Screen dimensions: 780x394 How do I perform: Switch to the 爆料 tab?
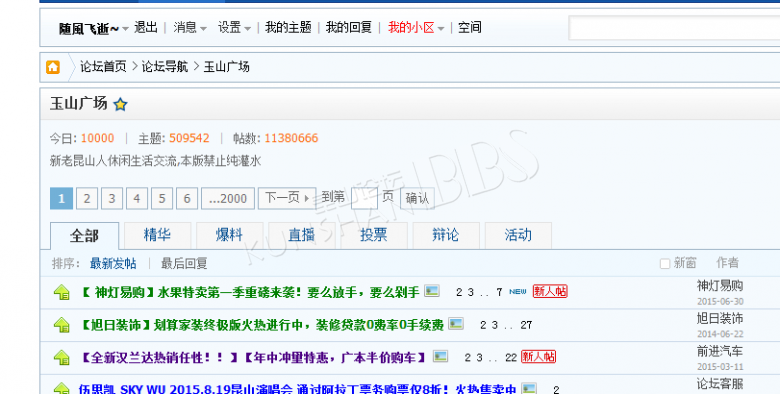(x=229, y=235)
